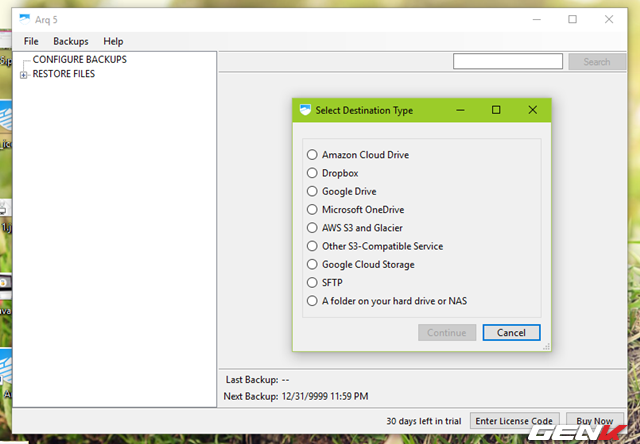Screen dimensions: 640x444
Task: Select a folder on hard drive or NAS
Action: click(313, 301)
